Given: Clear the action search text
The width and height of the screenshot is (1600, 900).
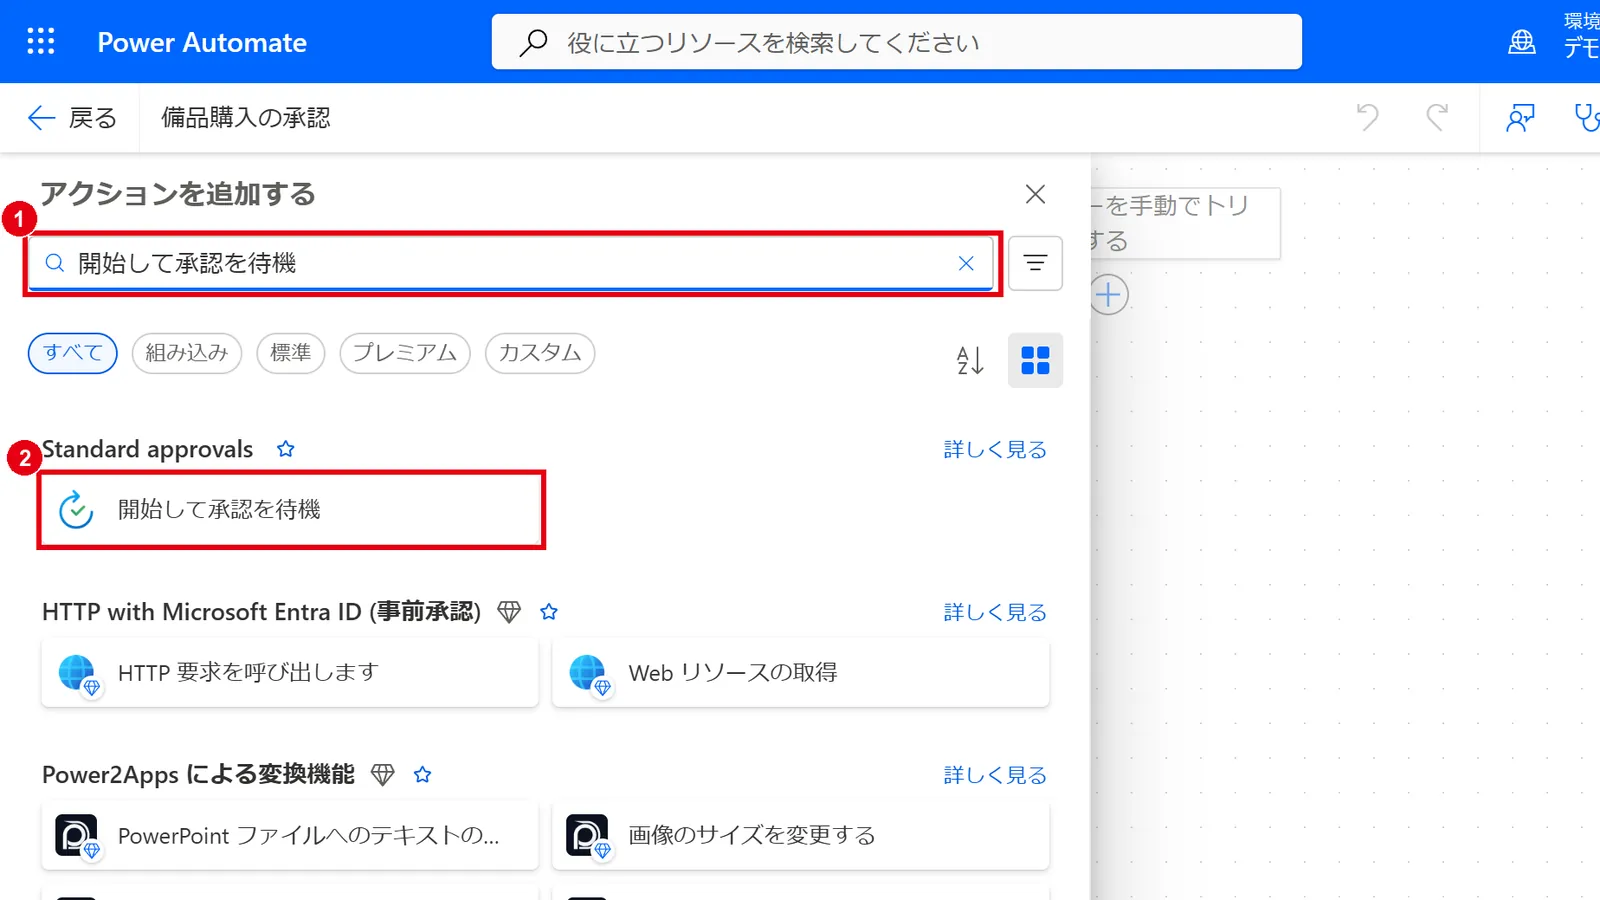Looking at the screenshot, I should 966,263.
